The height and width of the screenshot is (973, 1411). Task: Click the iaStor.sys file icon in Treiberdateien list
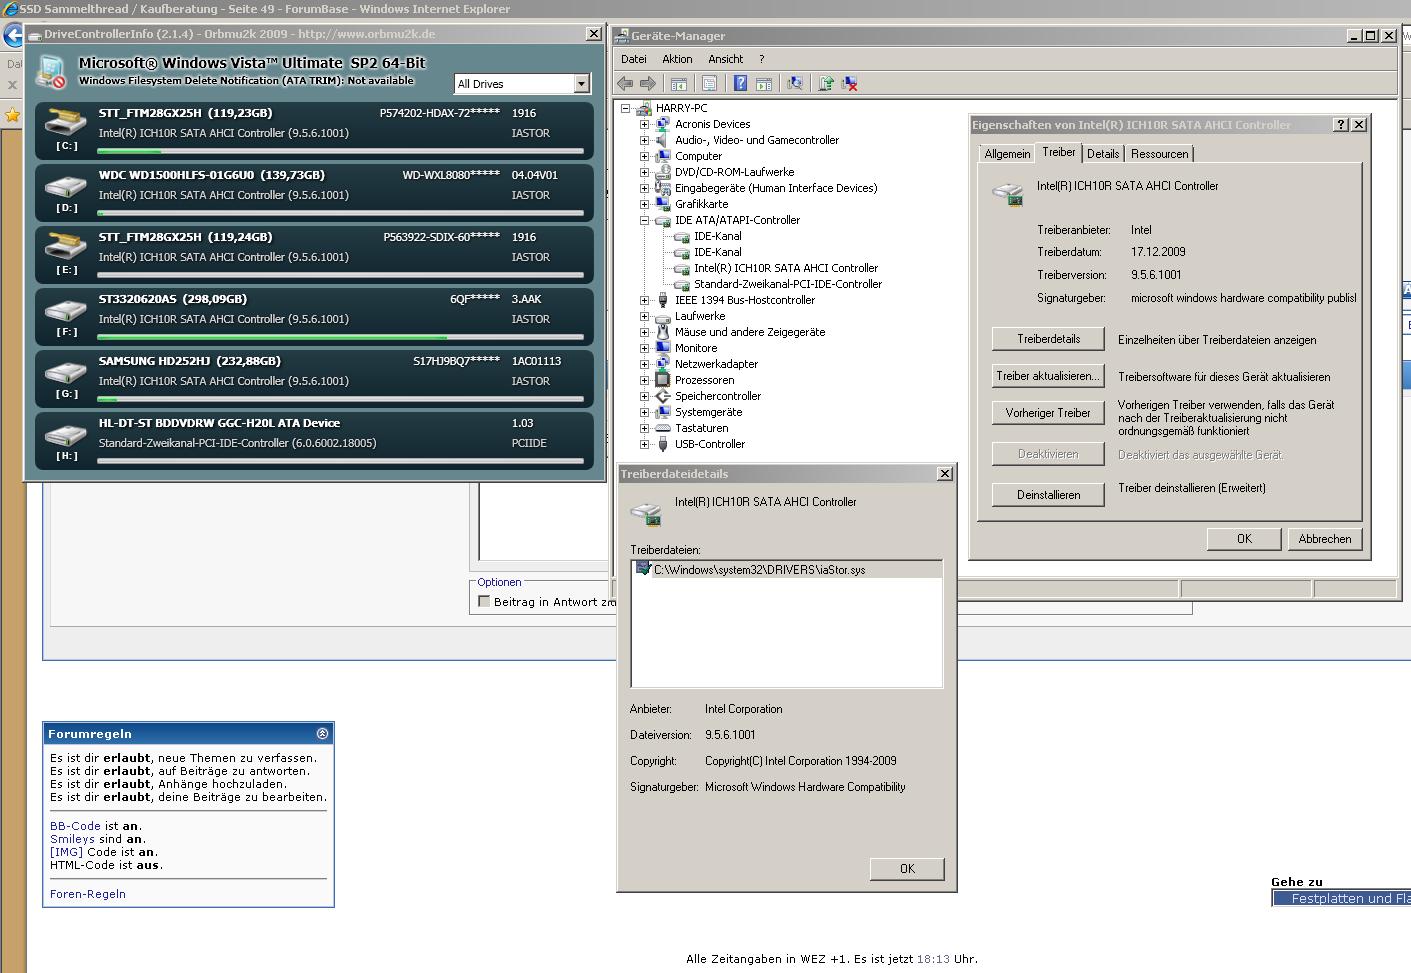643,569
